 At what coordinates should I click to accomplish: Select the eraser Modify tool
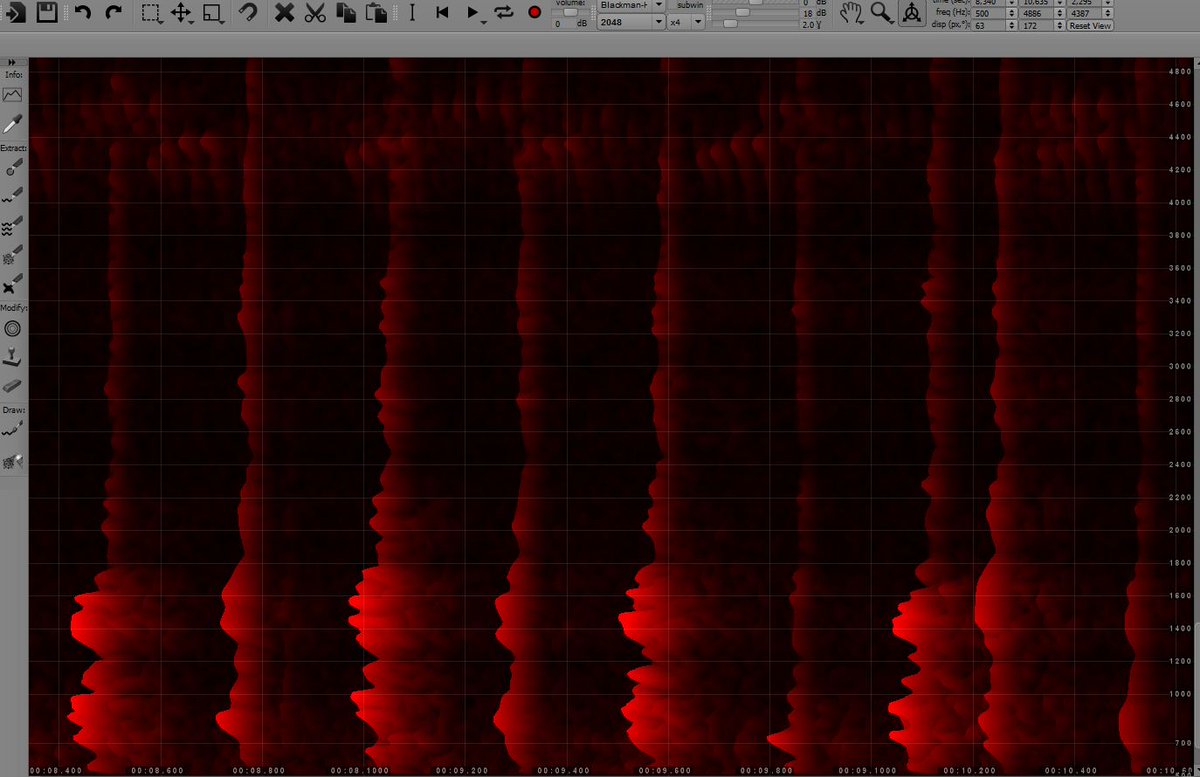13,385
